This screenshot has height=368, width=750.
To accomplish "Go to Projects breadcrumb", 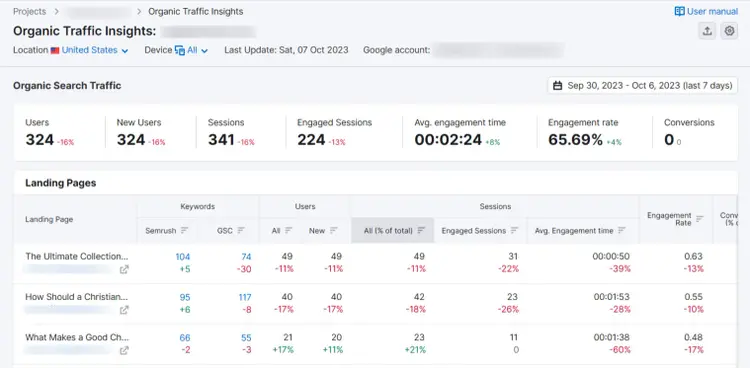I will [x=30, y=11].
